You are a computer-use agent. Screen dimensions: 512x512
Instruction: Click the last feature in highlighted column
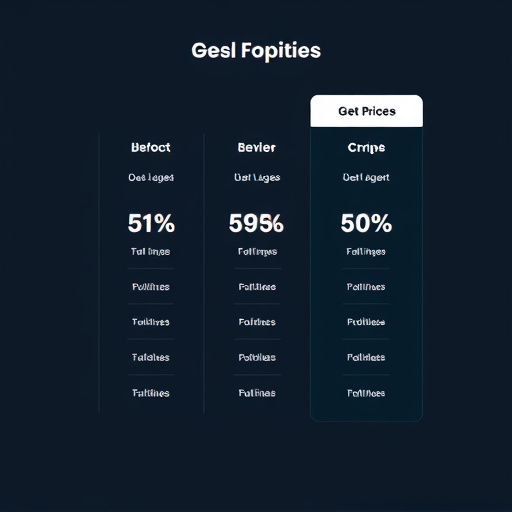click(x=366, y=393)
